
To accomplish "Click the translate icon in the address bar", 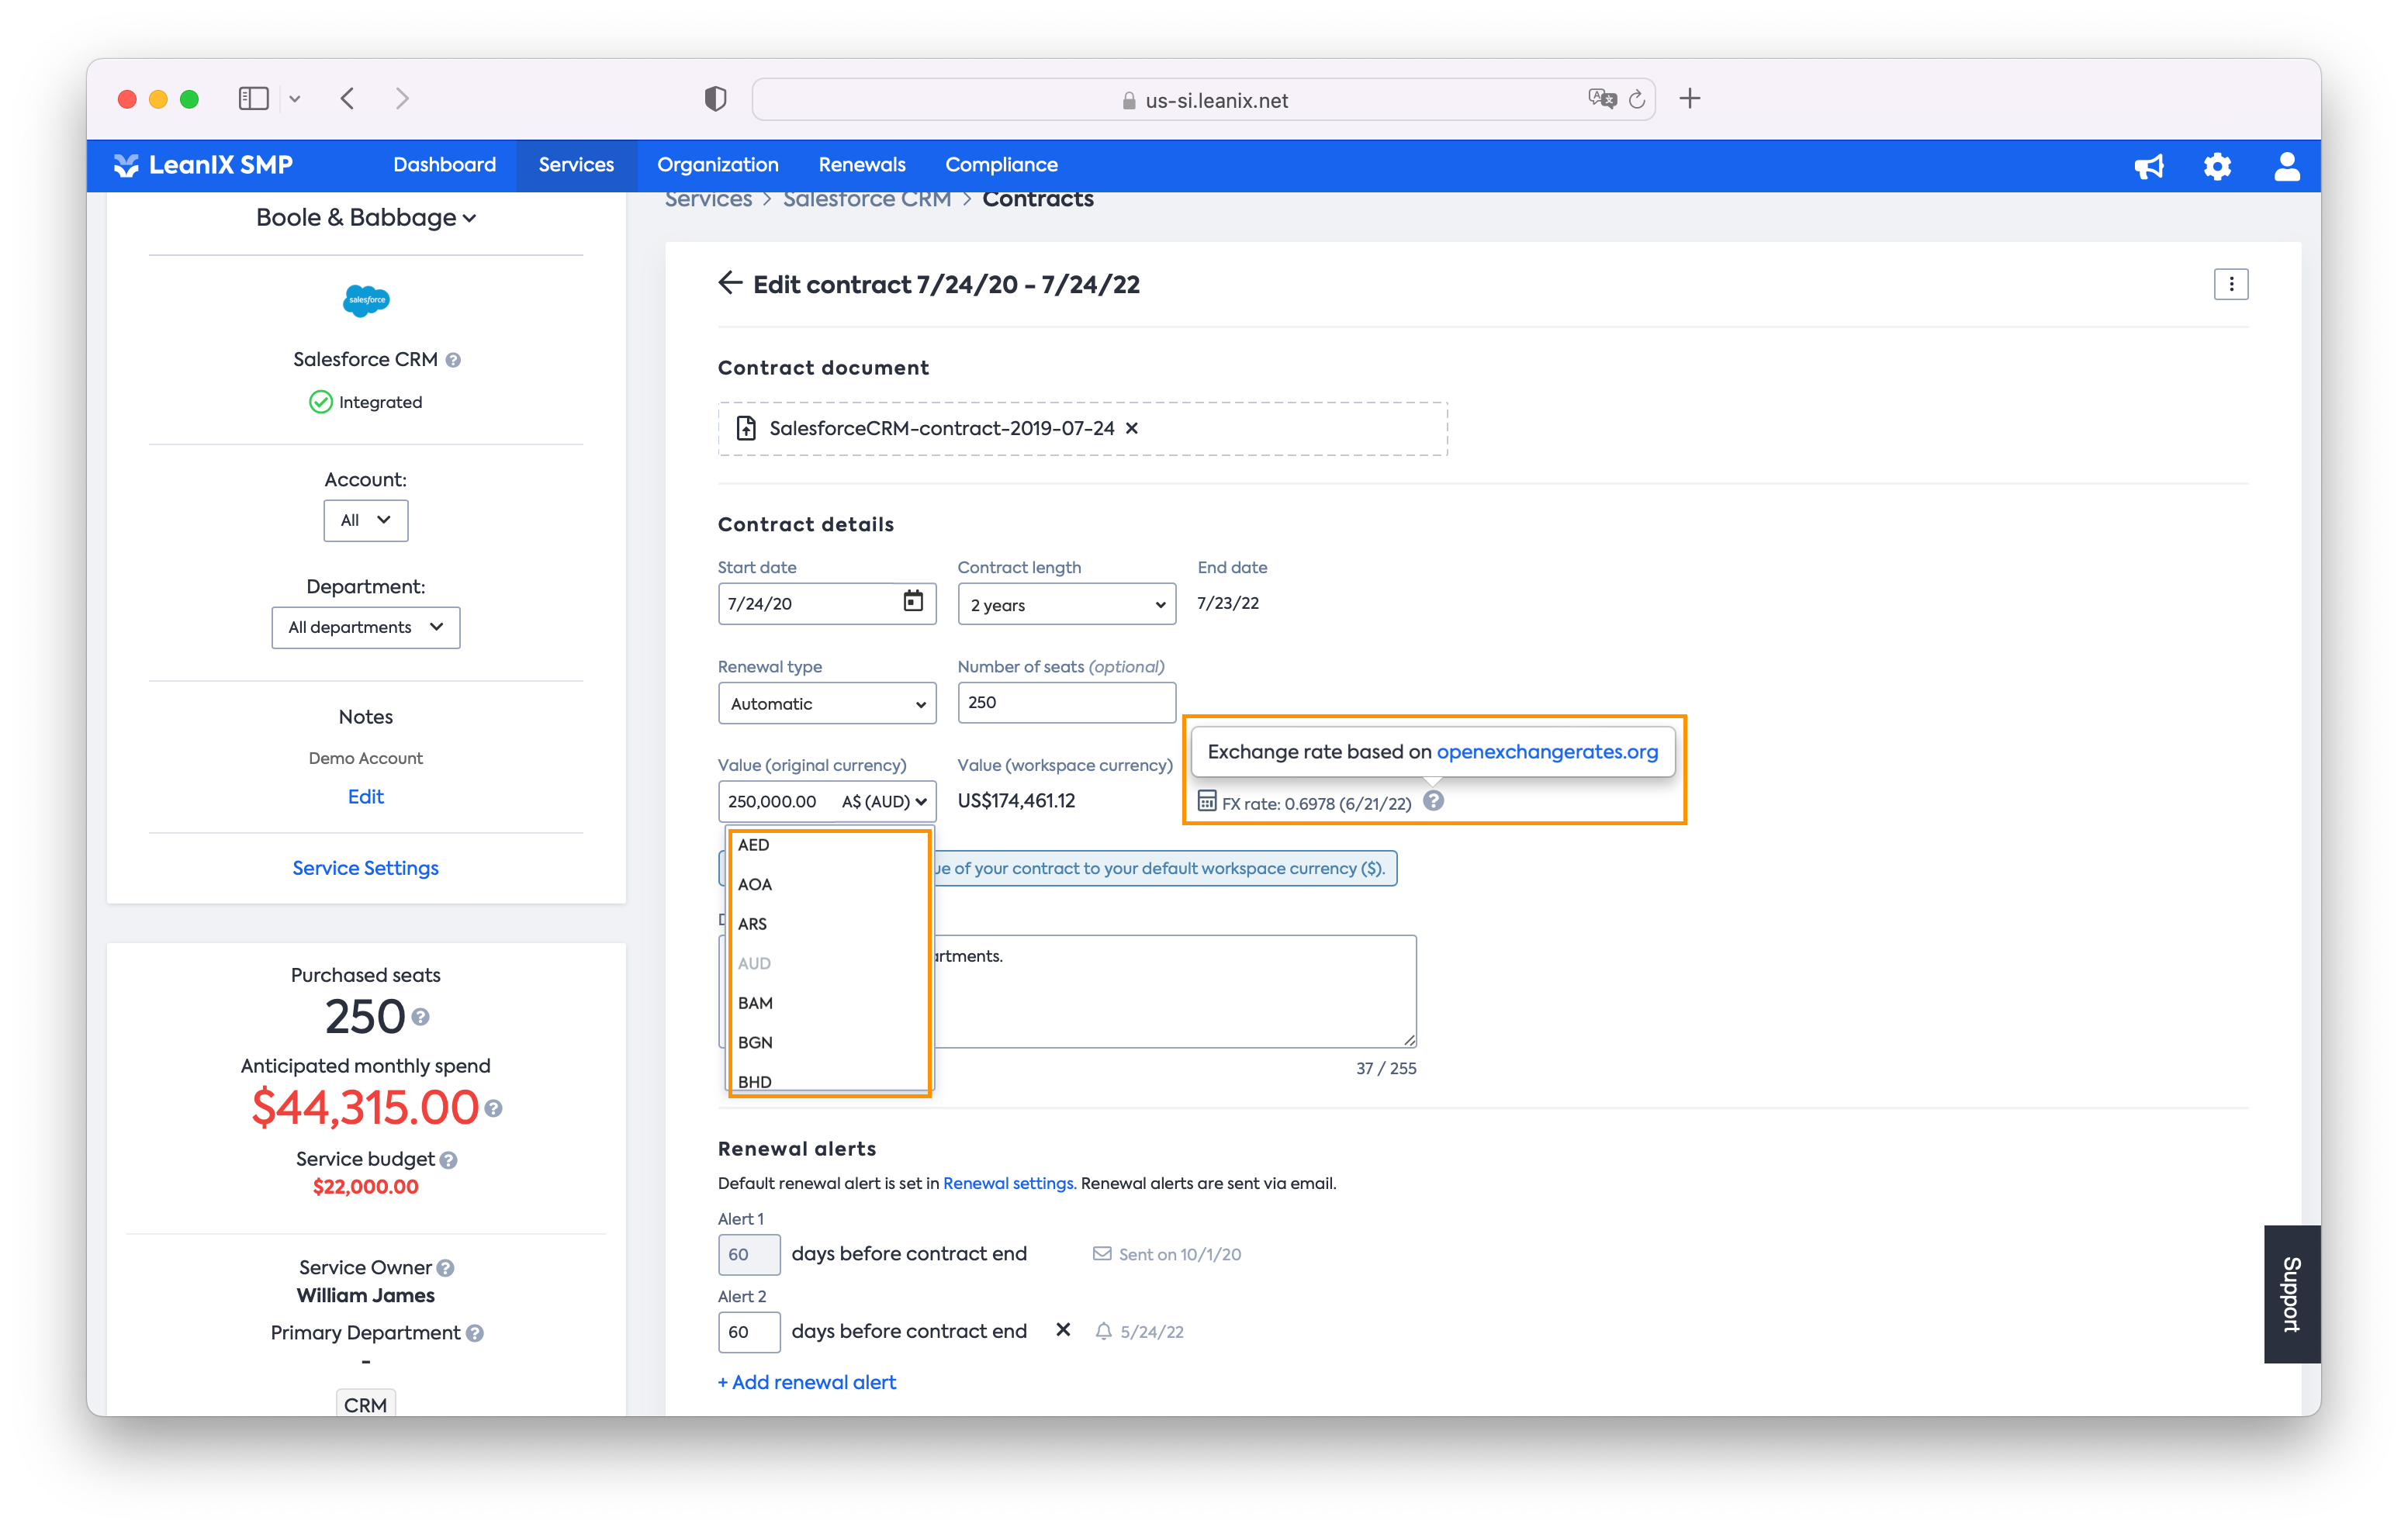I will (1601, 98).
